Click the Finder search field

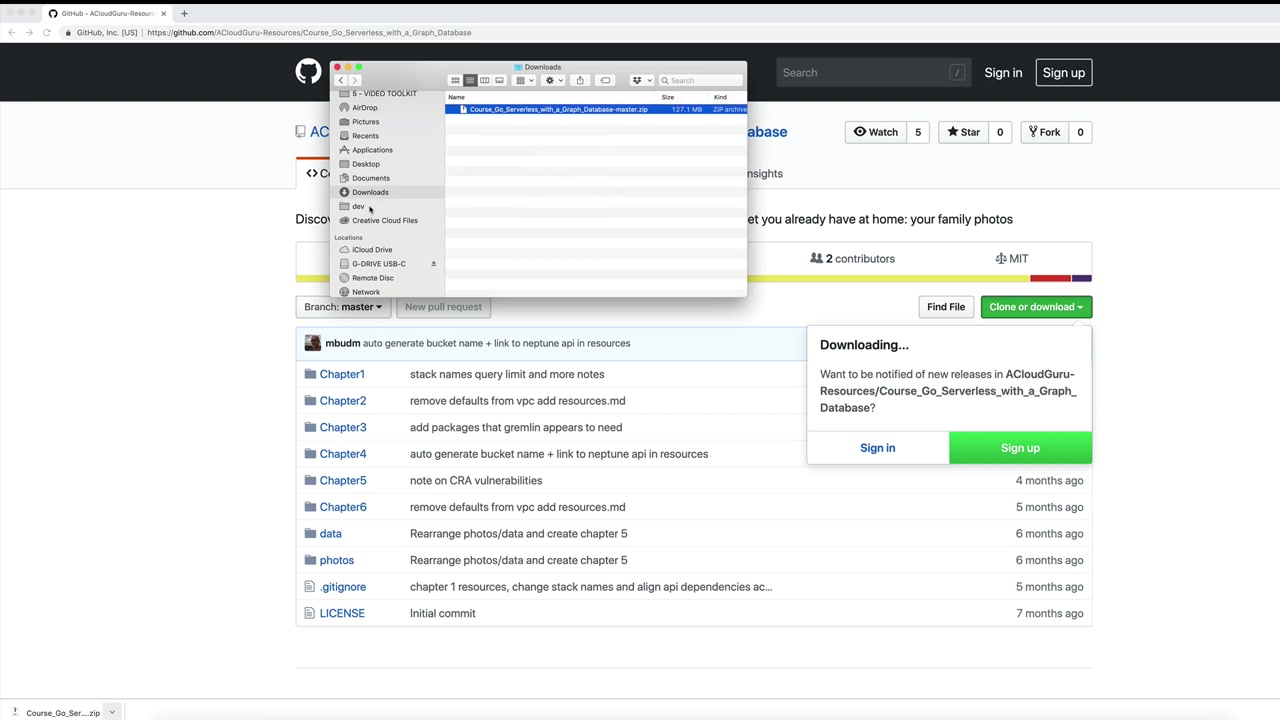coord(700,80)
